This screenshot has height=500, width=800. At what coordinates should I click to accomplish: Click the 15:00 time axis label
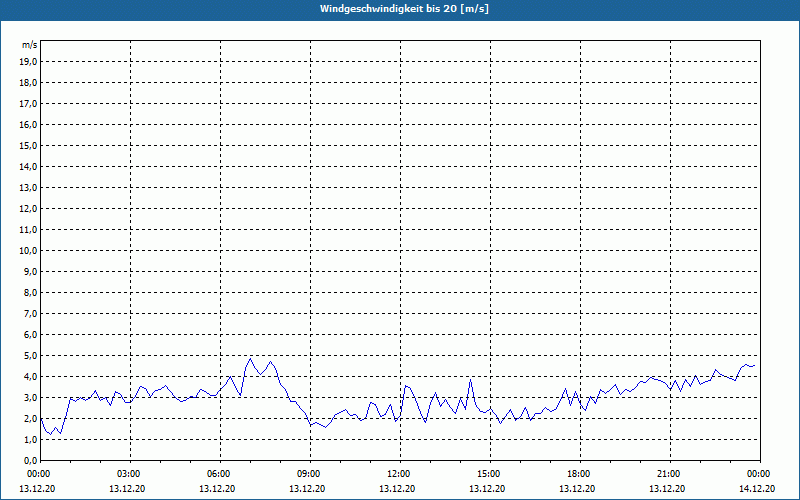pyautogui.click(x=489, y=474)
